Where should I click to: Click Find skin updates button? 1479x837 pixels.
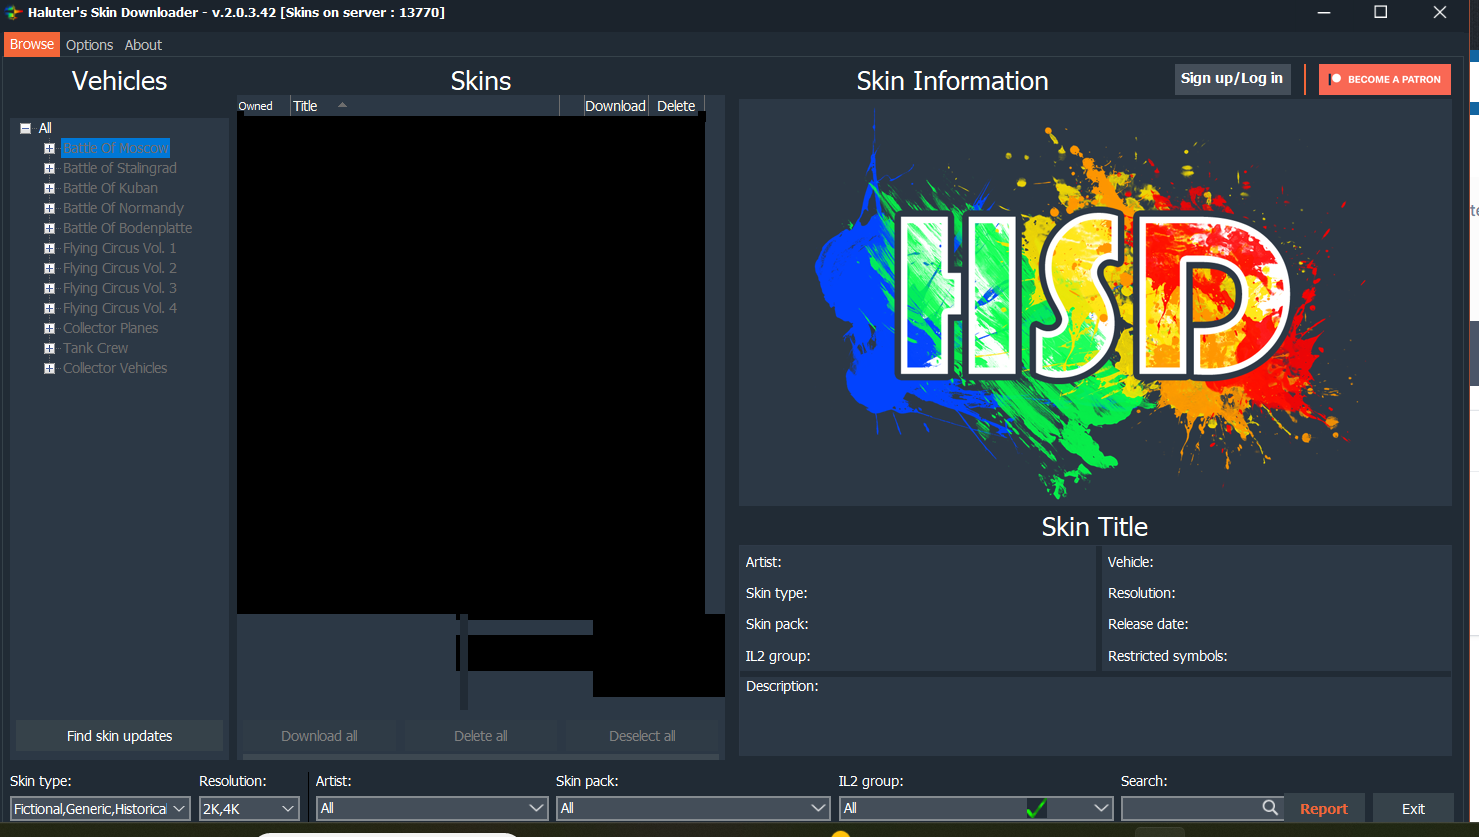(119, 736)
